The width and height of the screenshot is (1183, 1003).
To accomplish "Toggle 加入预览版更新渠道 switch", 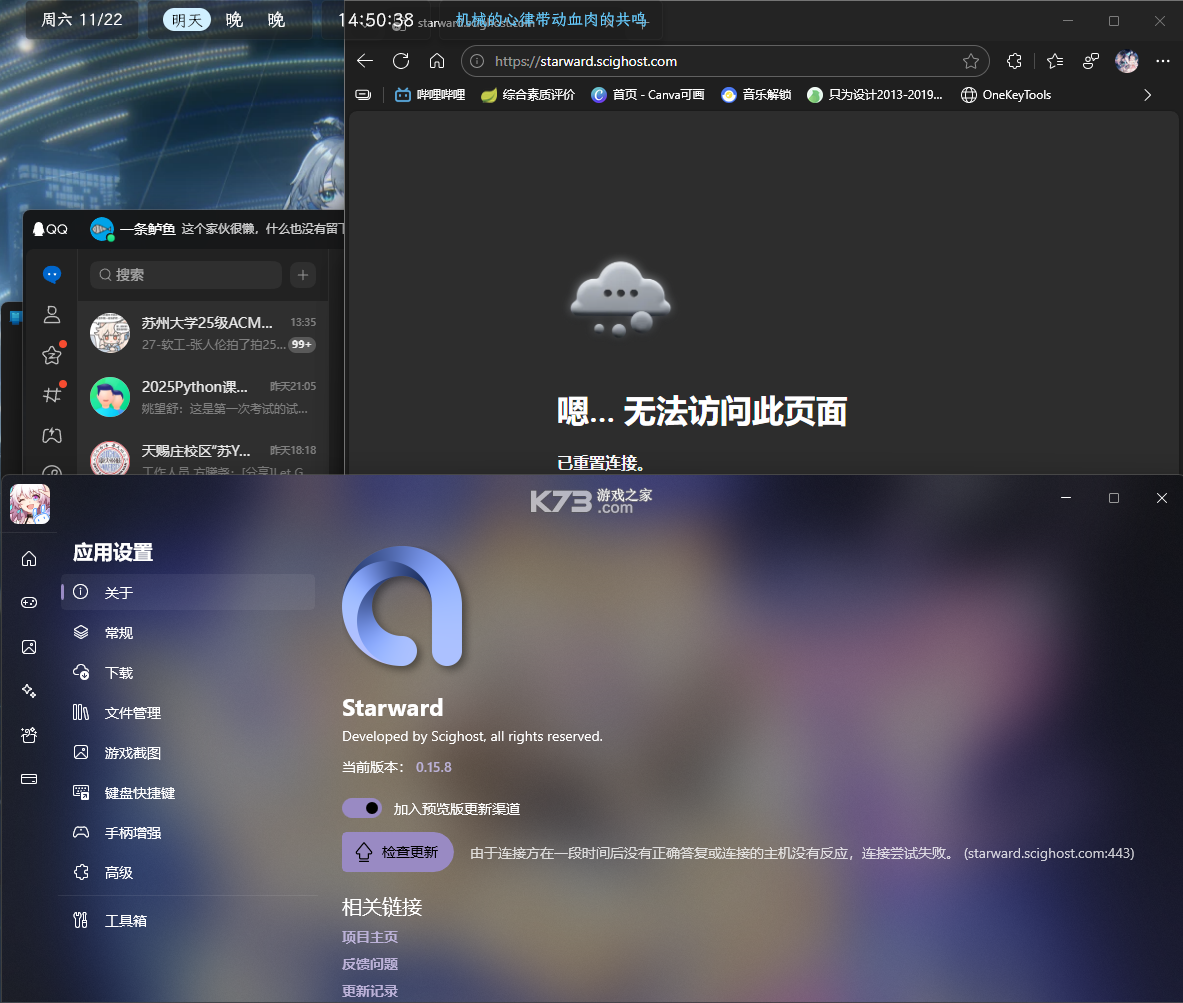I will tap(362, 808).
